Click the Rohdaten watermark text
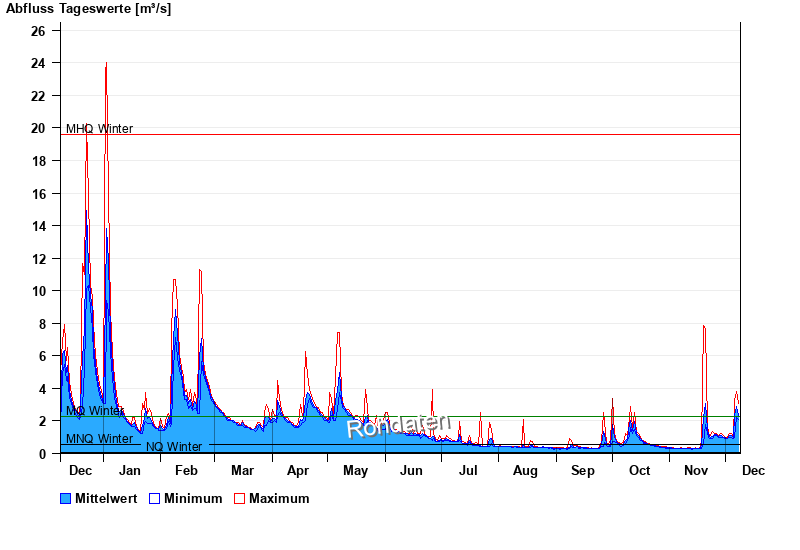This screenshot has height=550, width=800. 398,426
